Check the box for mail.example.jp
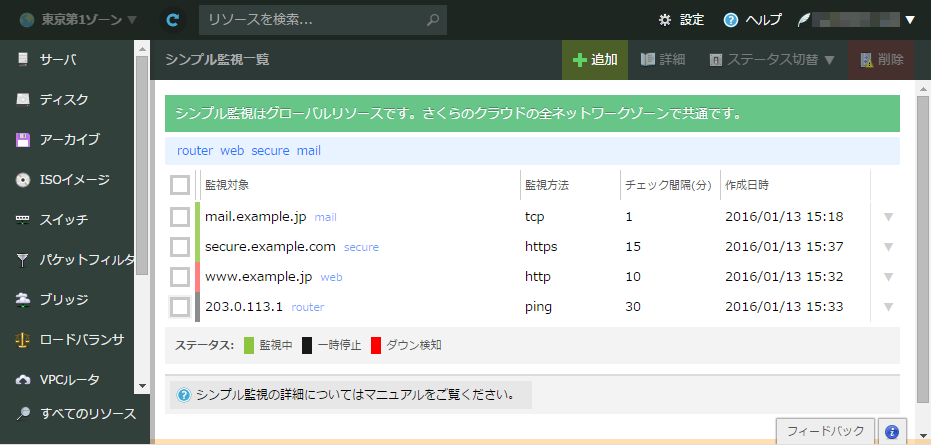This screenshot has height=445, width=931. [x=180, y=217]
